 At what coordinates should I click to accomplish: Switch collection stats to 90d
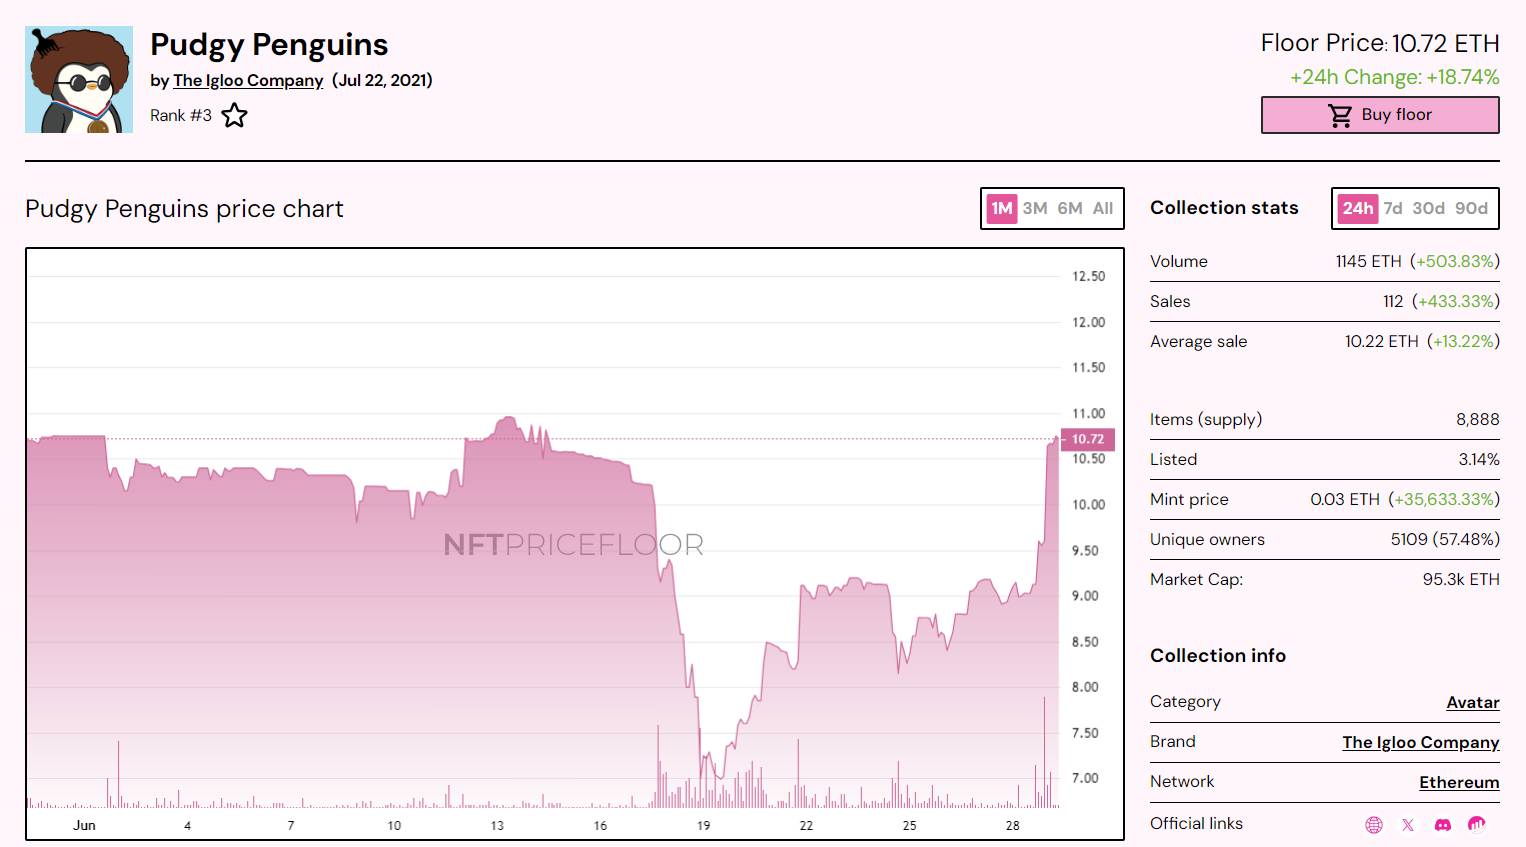(x=1471, y=208)
